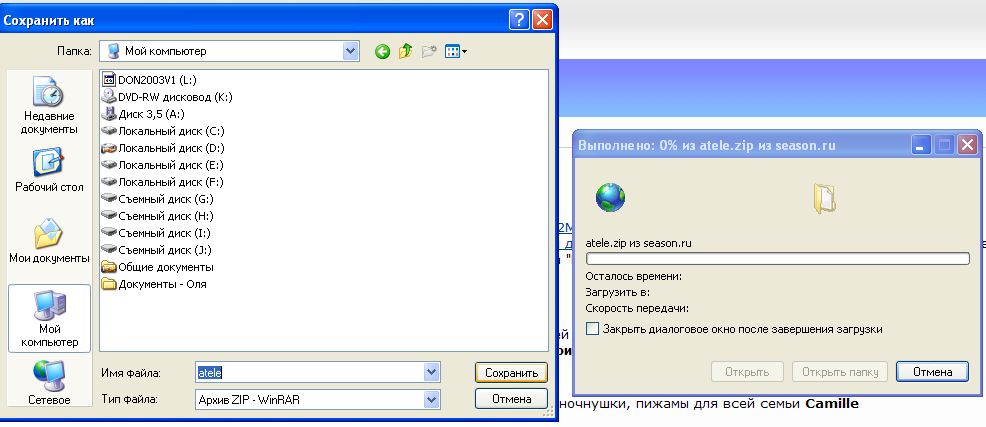Click the file name field with atele
The image size is (986, 427).
tap(318, 372)
